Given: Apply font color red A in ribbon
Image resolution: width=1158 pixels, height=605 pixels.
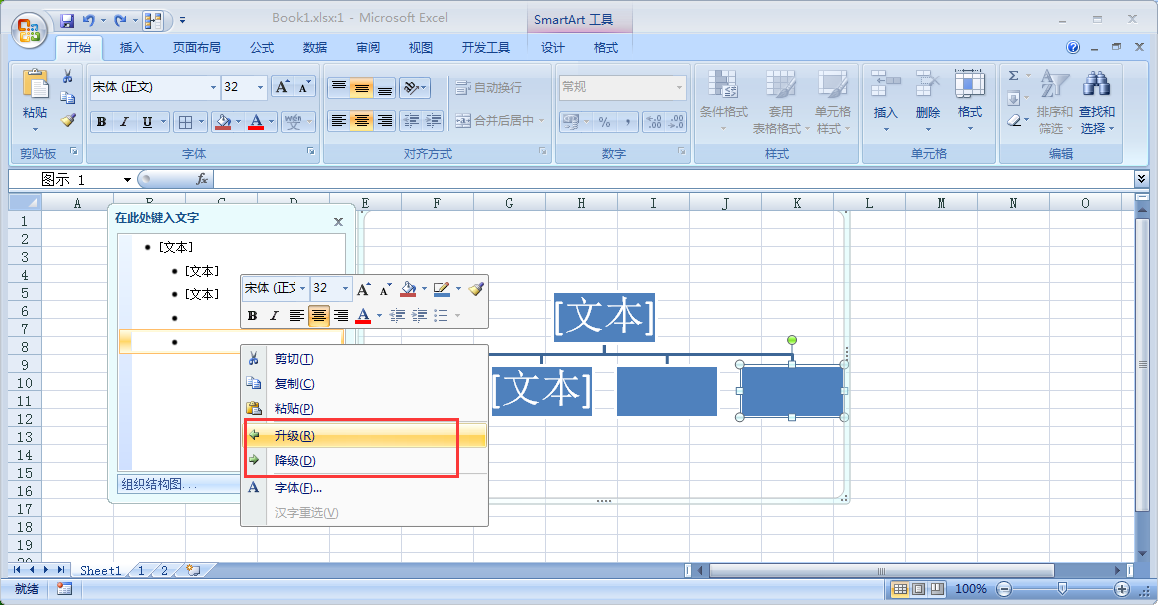Looking at the screenshot, I should click(x=256, y=122).
